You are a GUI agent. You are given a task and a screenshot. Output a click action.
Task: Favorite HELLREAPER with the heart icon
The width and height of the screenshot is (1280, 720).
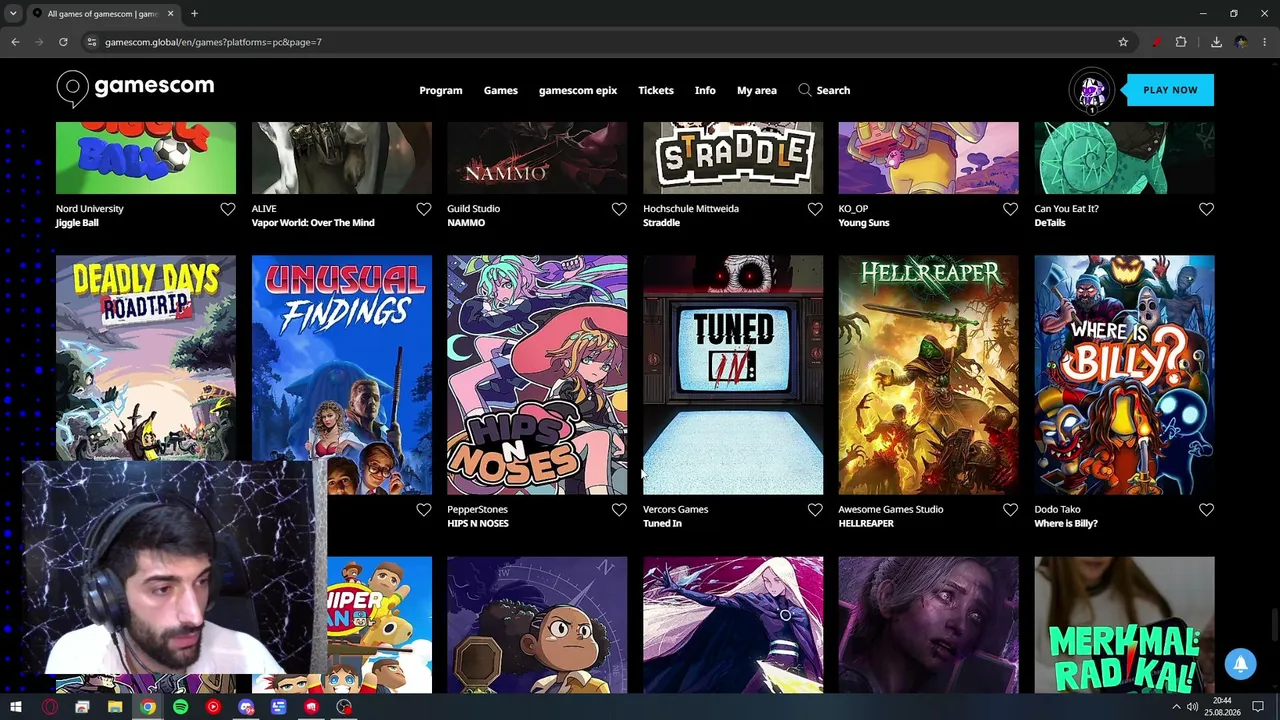click(1010, 510)
